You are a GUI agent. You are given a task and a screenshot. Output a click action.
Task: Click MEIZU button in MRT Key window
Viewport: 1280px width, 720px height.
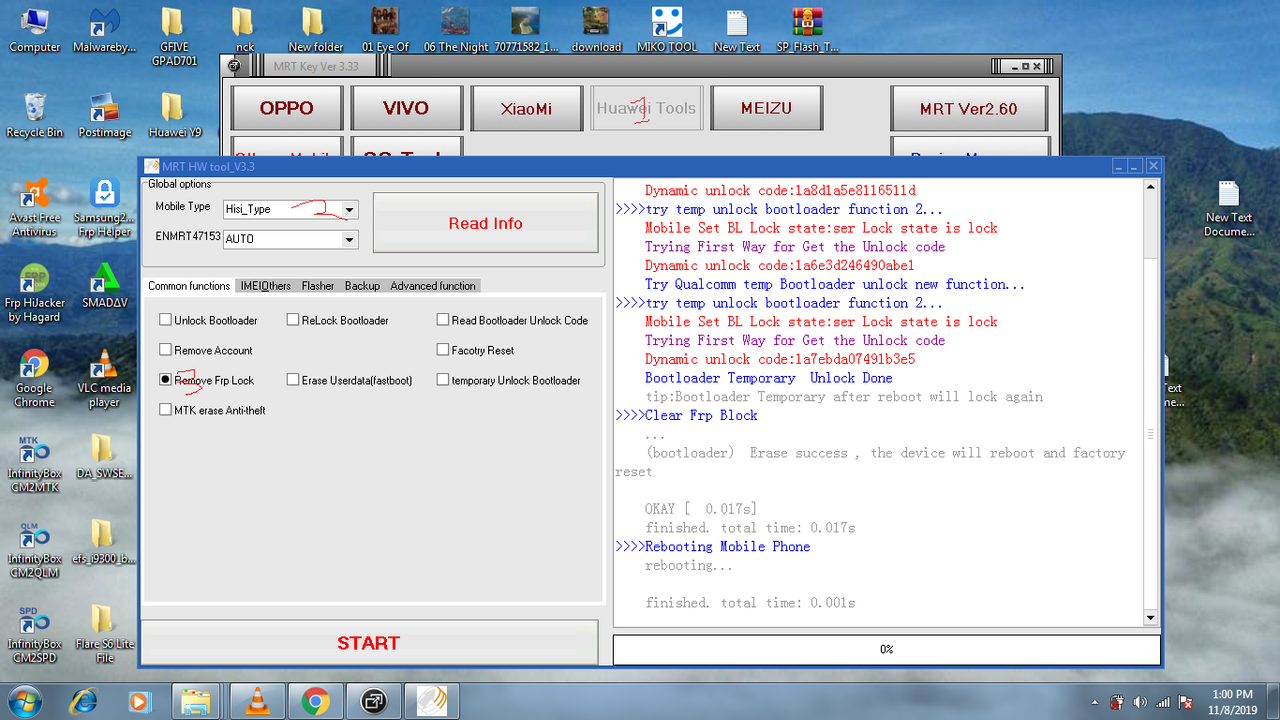pos(767,108)
